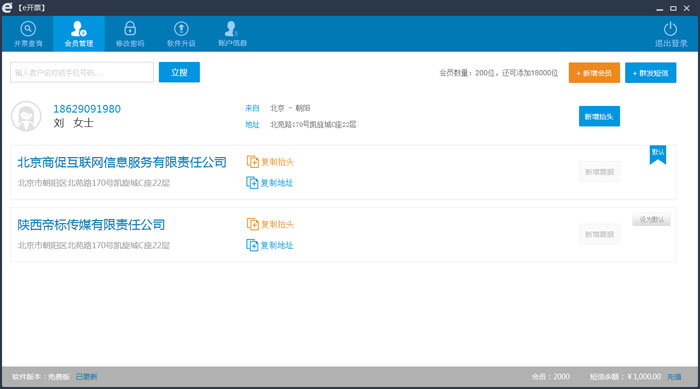Click the 已更新 link in status bar
This screenshot has height=389, width=700.
coord(86,377)
